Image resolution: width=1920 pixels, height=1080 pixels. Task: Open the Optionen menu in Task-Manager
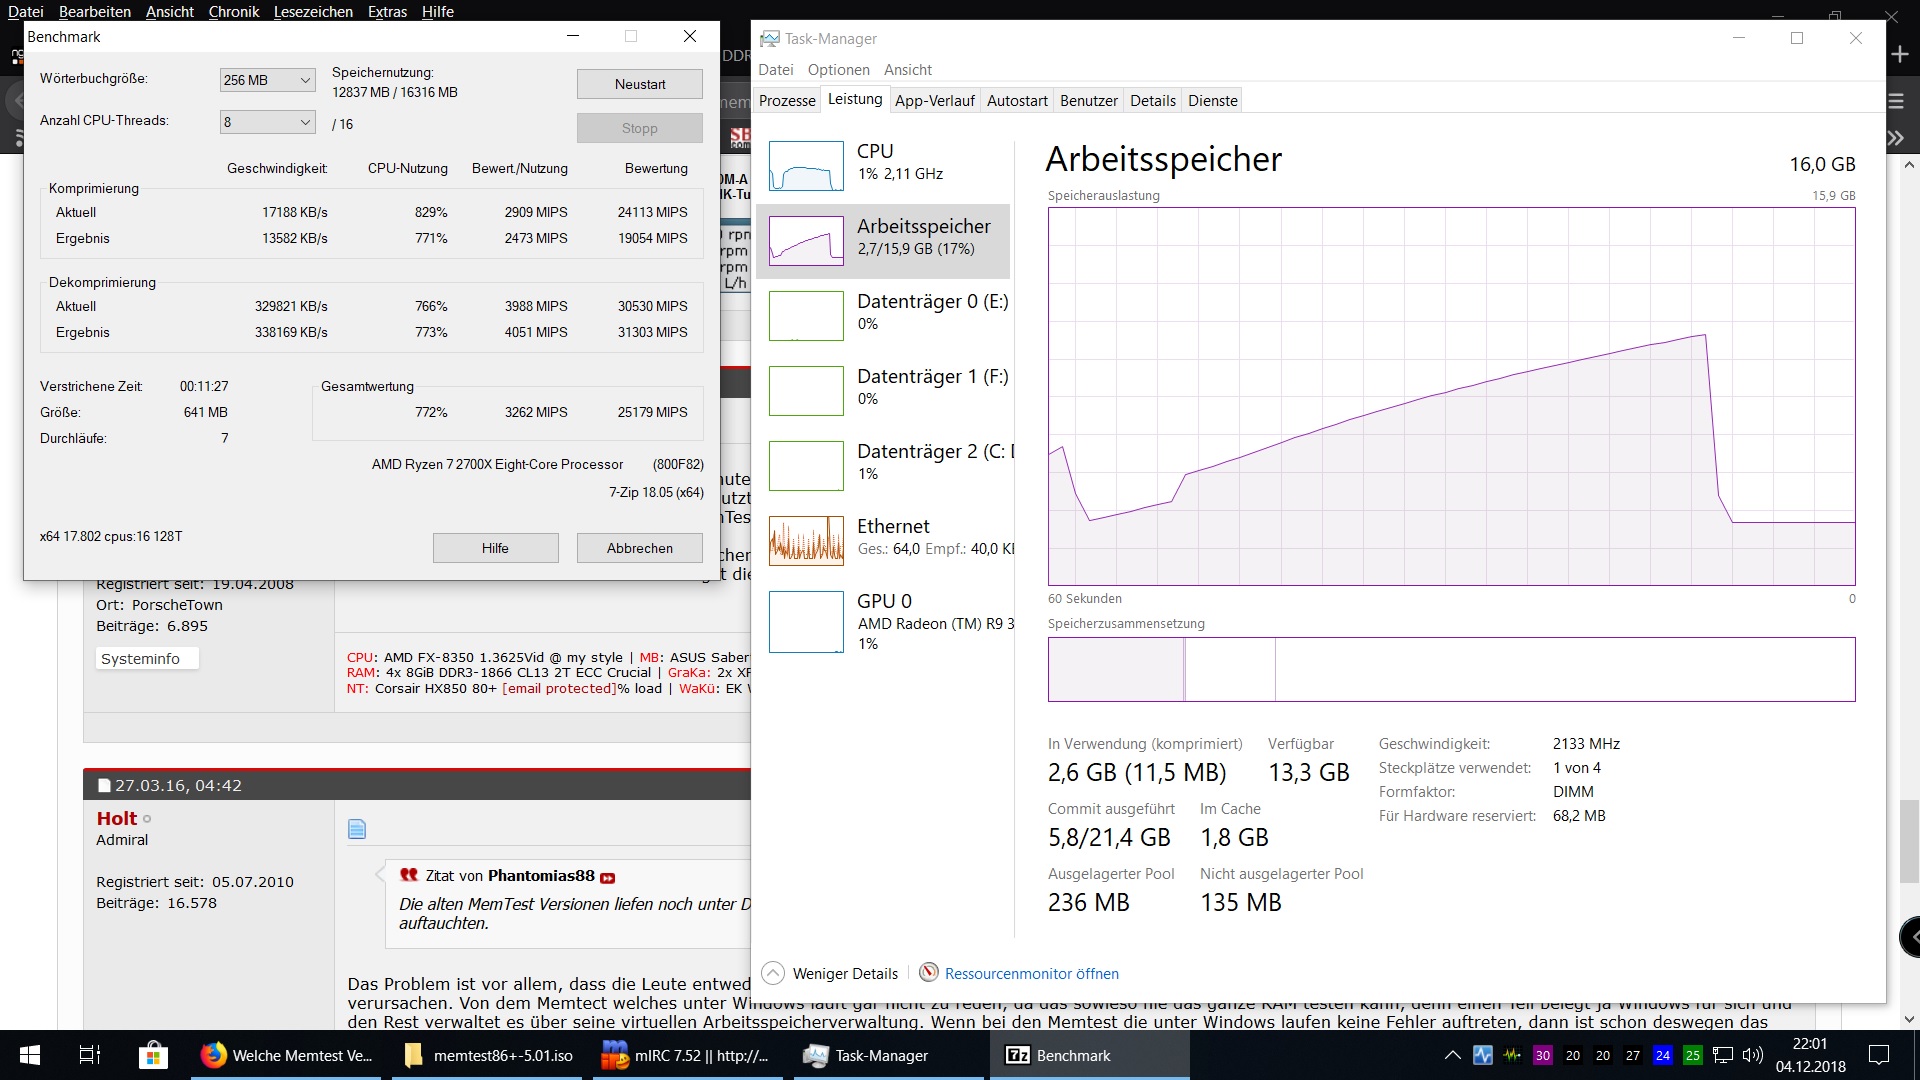838,70
